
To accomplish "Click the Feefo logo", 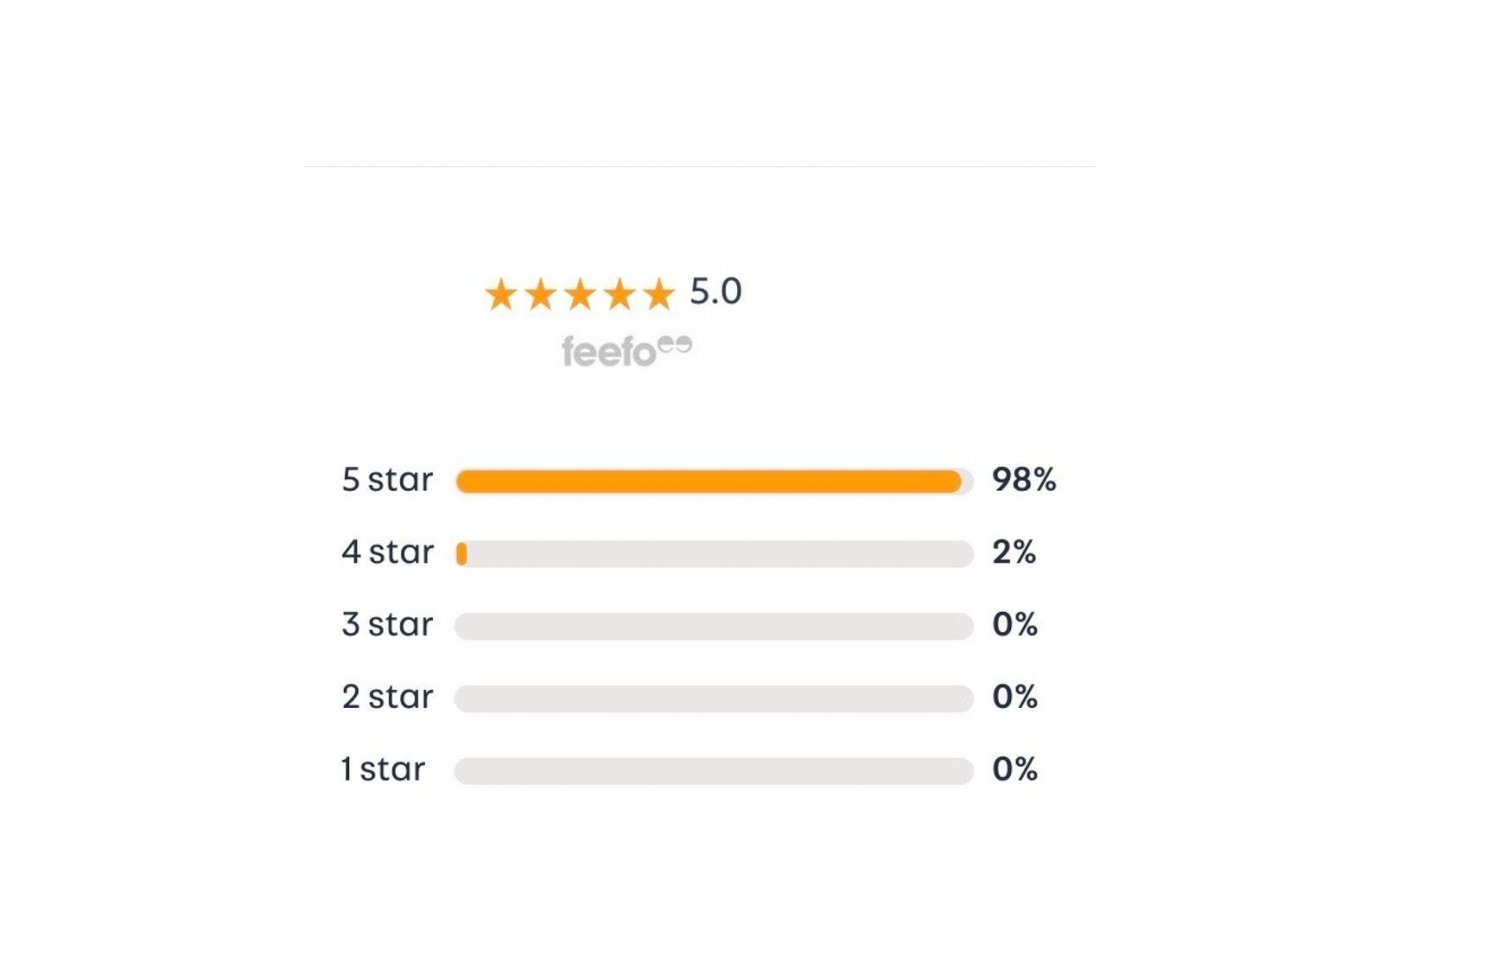I will tap(627, 351).
